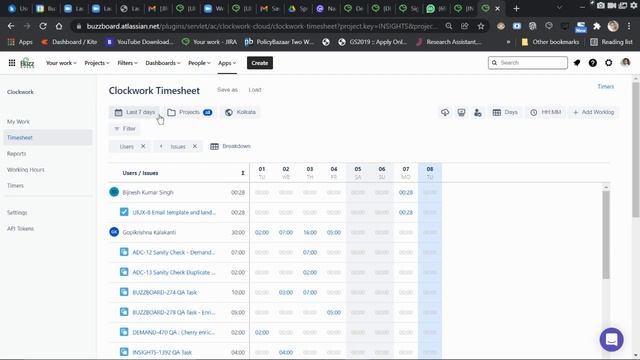Image resolution: width=640 pixels, height=360 pixels.
Task: Click the Add Worklog button
Action: click(593, 112)
